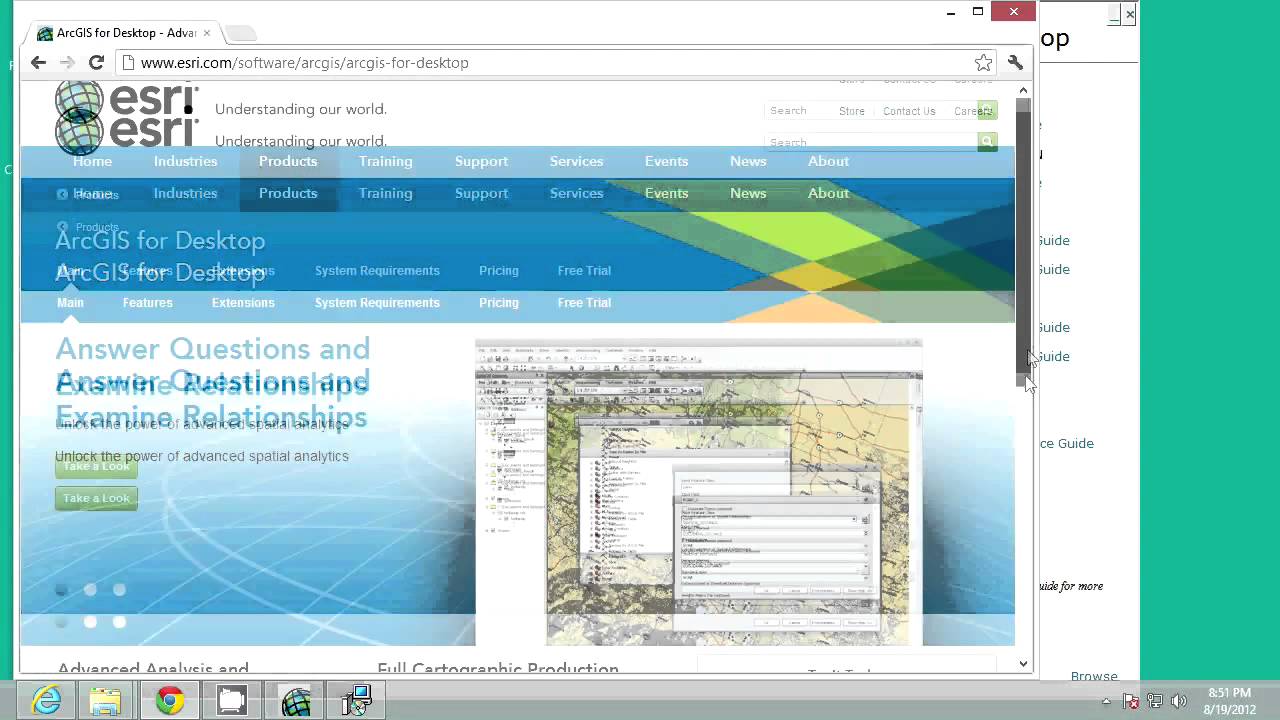1280x720 pixels.
Task: Click the page icon beside the URL
Action: pos(127,63)
